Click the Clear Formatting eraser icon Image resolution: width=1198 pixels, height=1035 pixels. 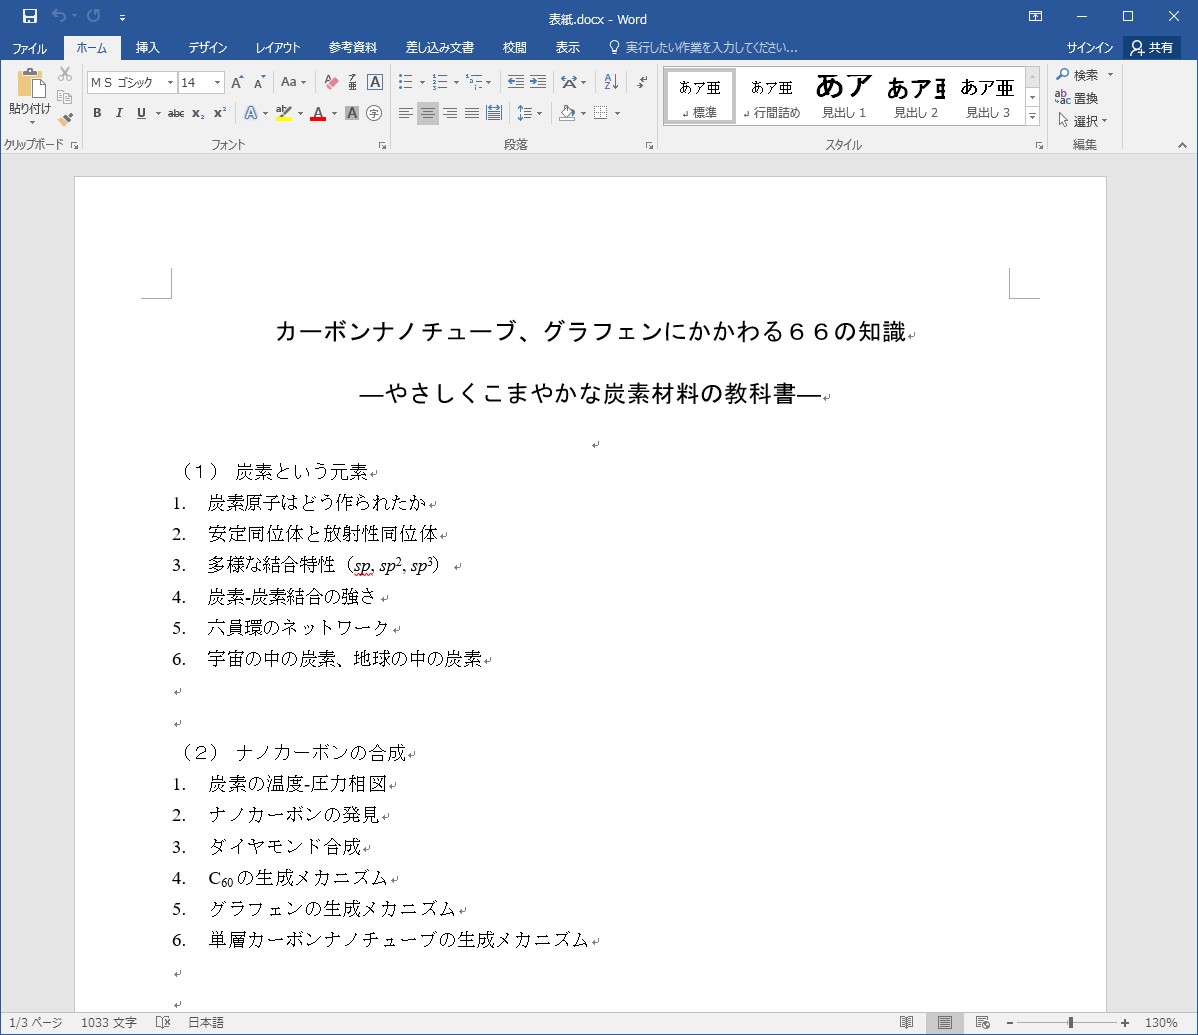pos(332,82)
